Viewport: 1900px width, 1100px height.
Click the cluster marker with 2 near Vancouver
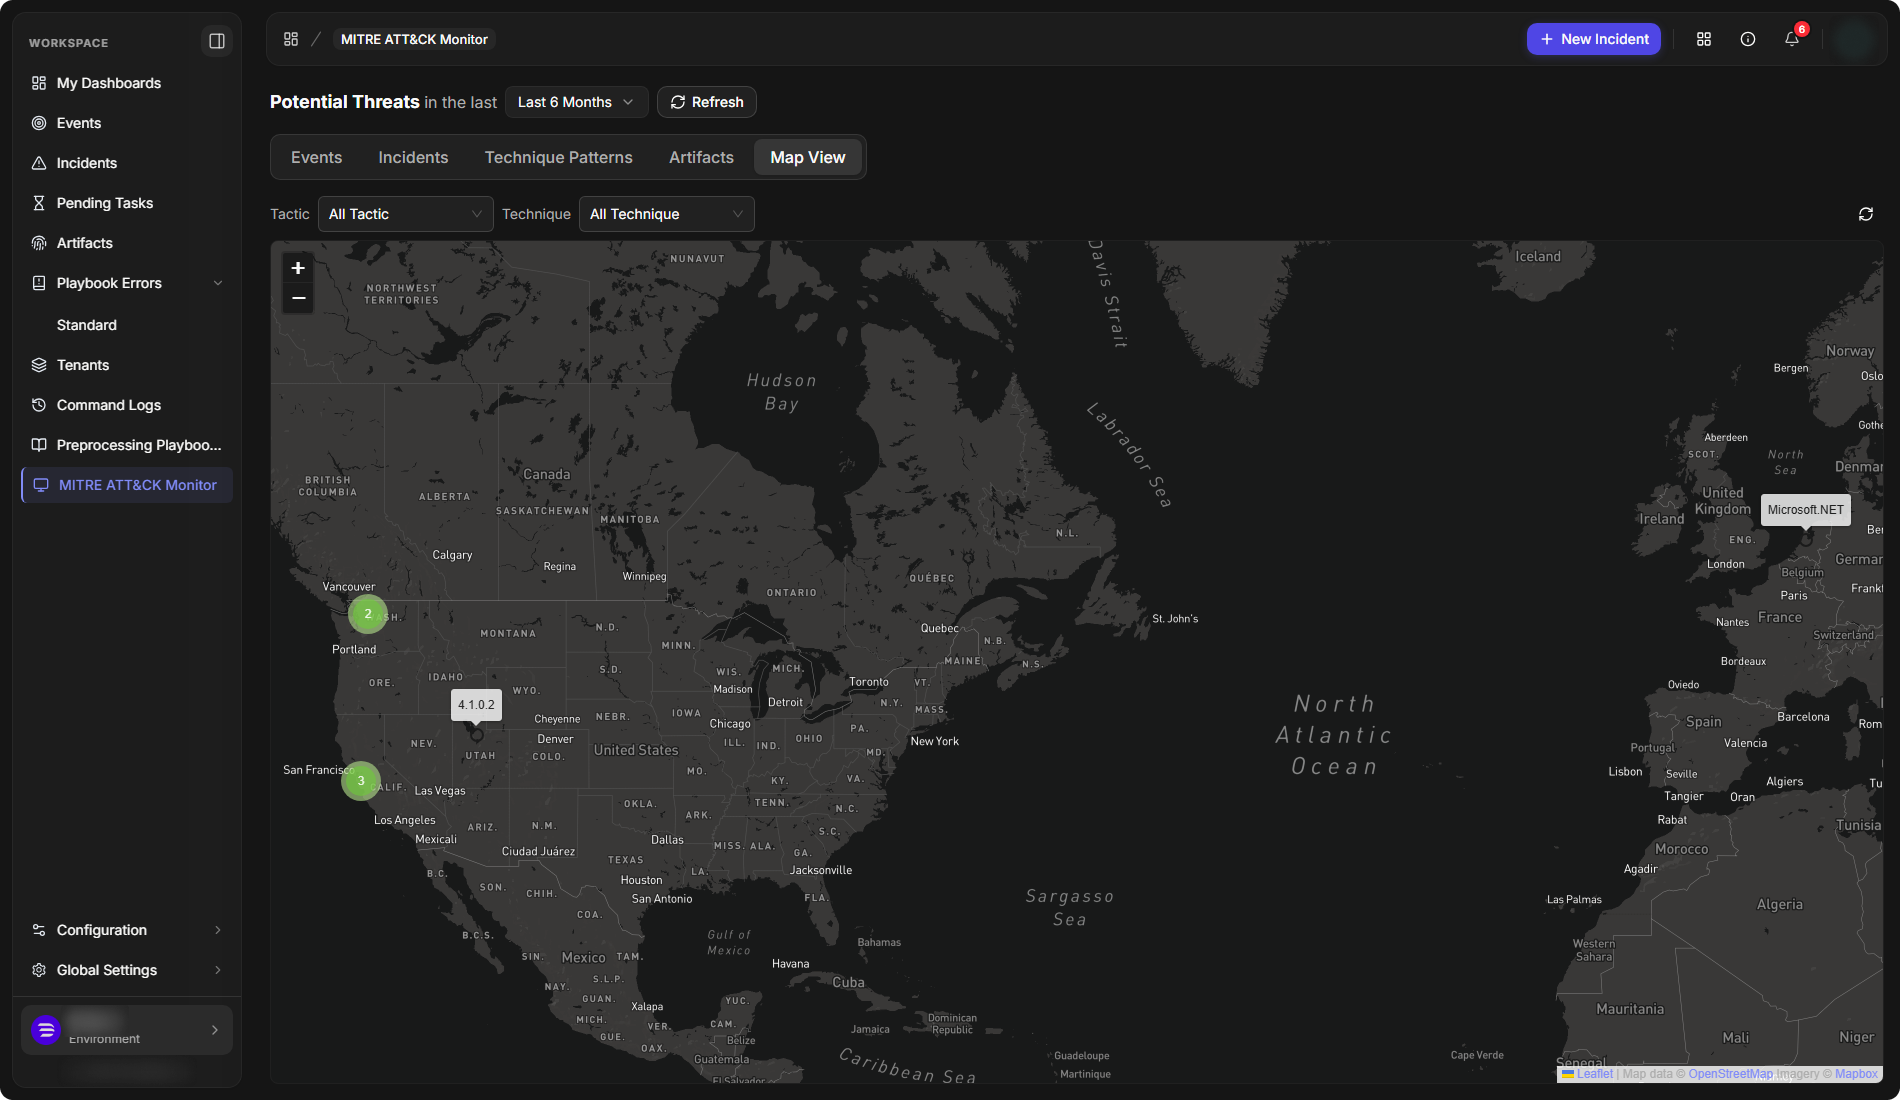tap(368, 614)
